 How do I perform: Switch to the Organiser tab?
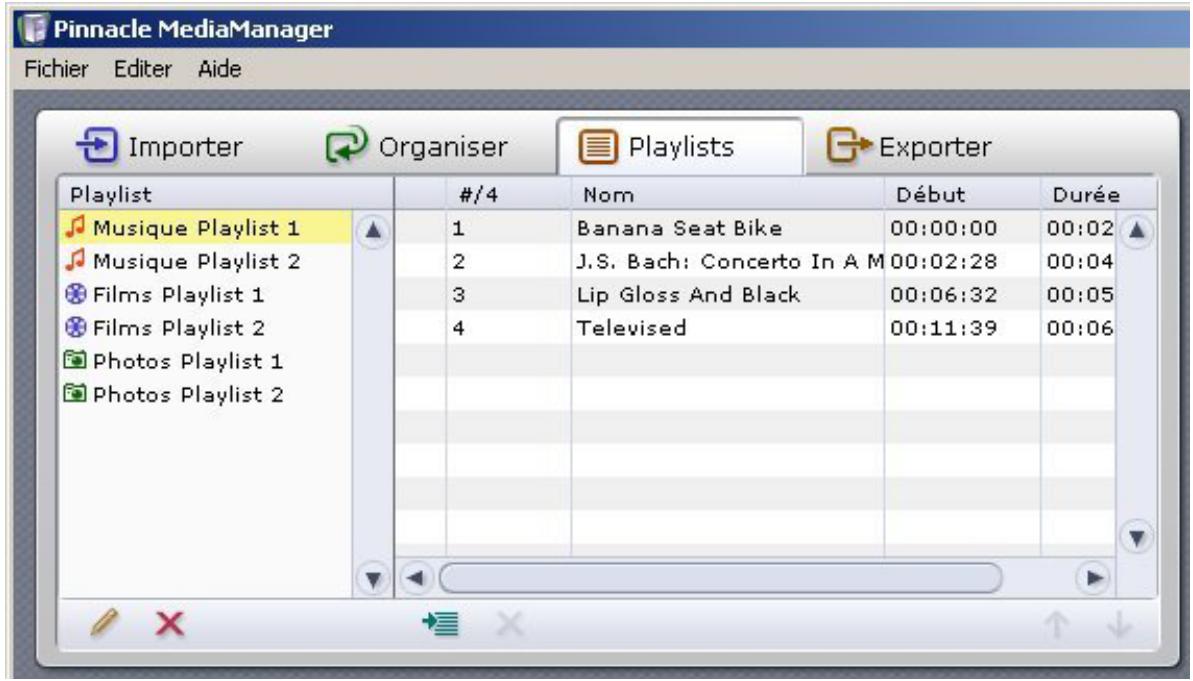417,146
